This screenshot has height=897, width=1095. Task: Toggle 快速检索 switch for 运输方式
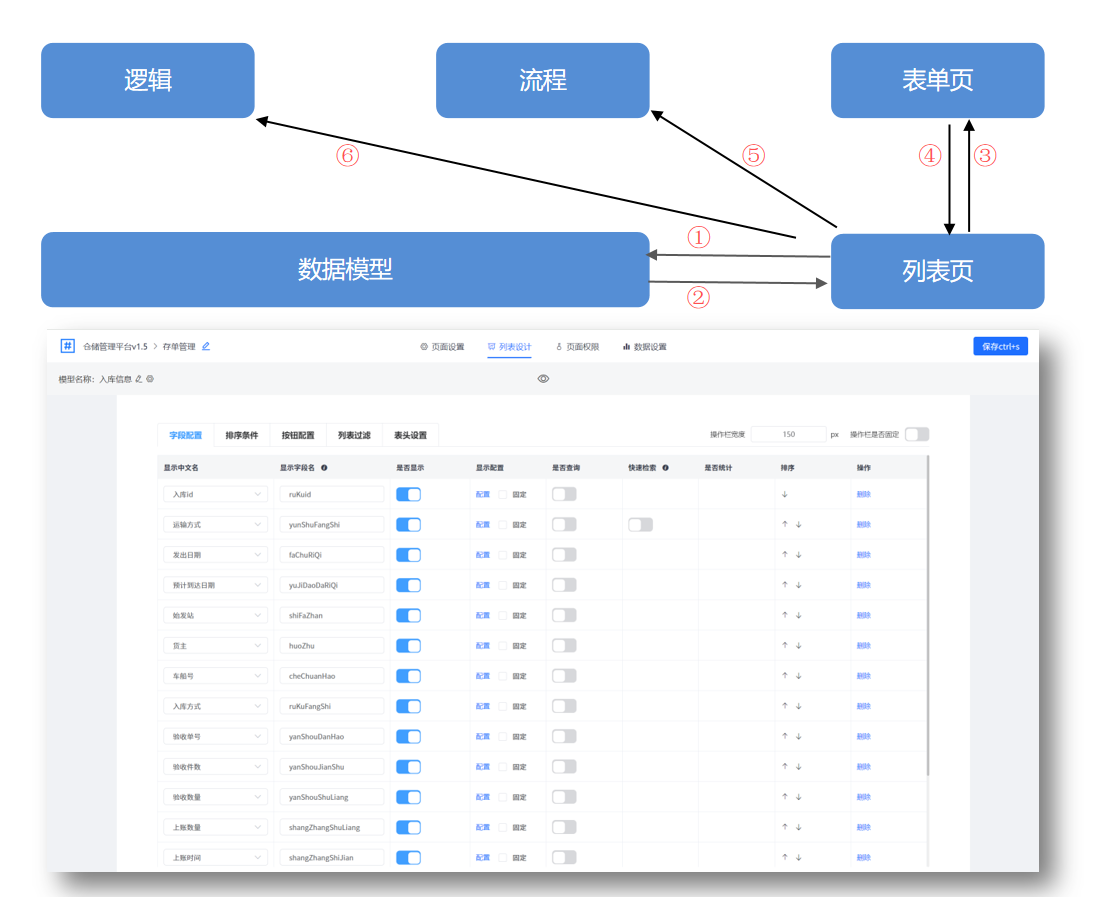click(640, 524)
